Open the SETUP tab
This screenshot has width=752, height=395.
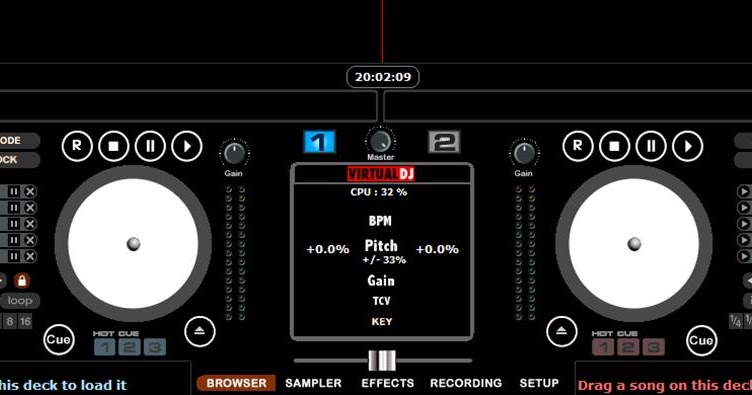(x=539, y=383)
